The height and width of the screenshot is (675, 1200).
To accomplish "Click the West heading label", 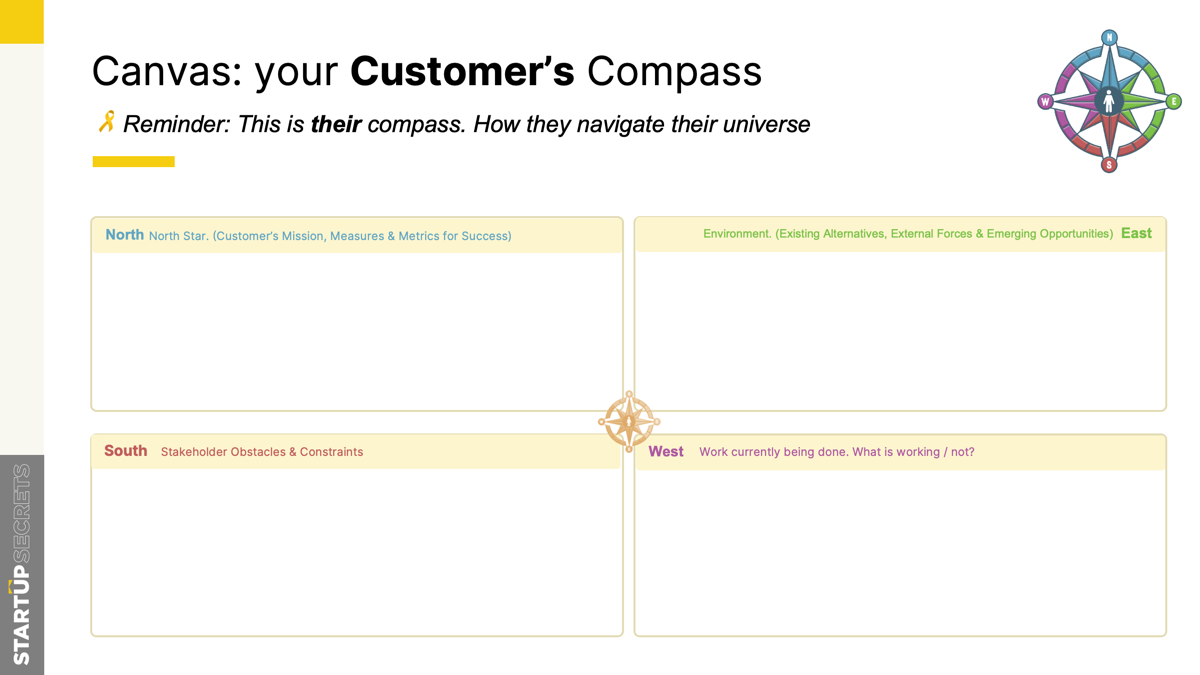I will pos(666,452).
